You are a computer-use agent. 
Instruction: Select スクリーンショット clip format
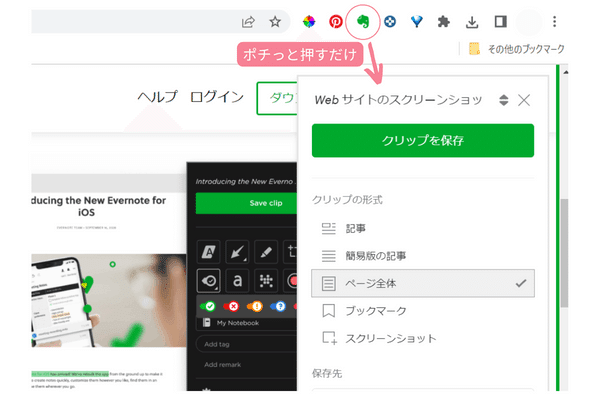[423, 338]
